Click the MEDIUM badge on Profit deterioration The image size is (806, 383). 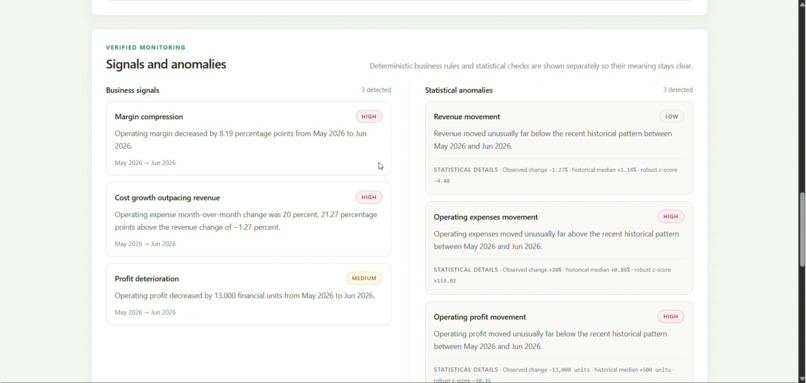[x=364, y=279]
